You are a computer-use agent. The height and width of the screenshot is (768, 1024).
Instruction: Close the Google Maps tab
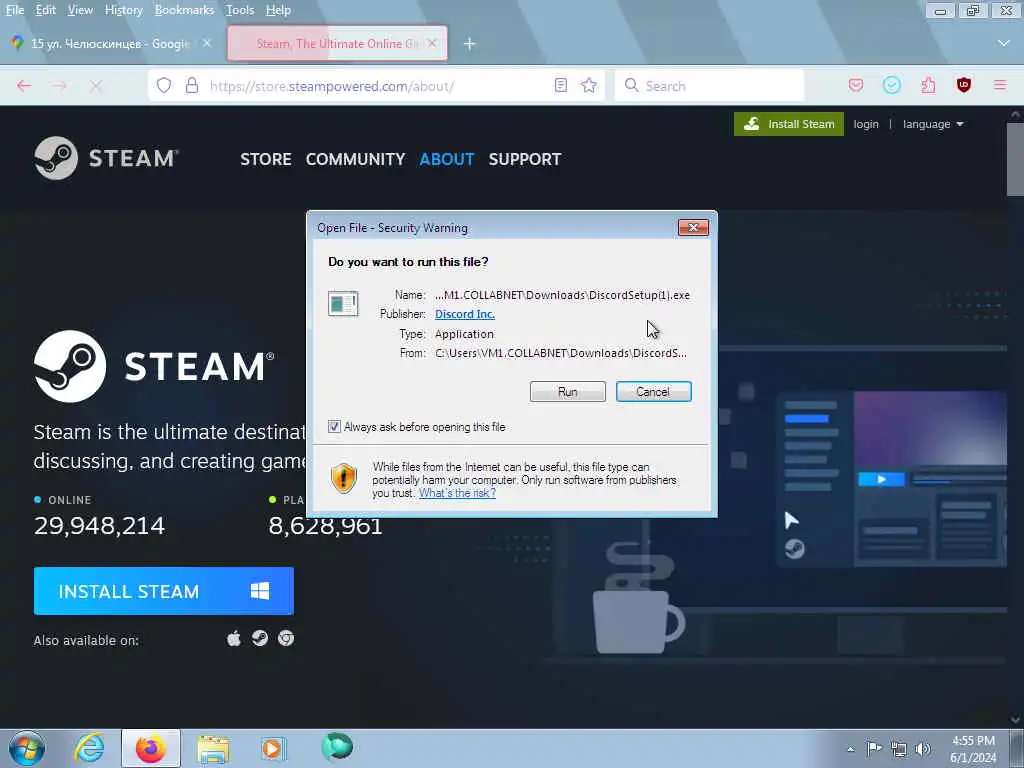click(x=206, y=43)
